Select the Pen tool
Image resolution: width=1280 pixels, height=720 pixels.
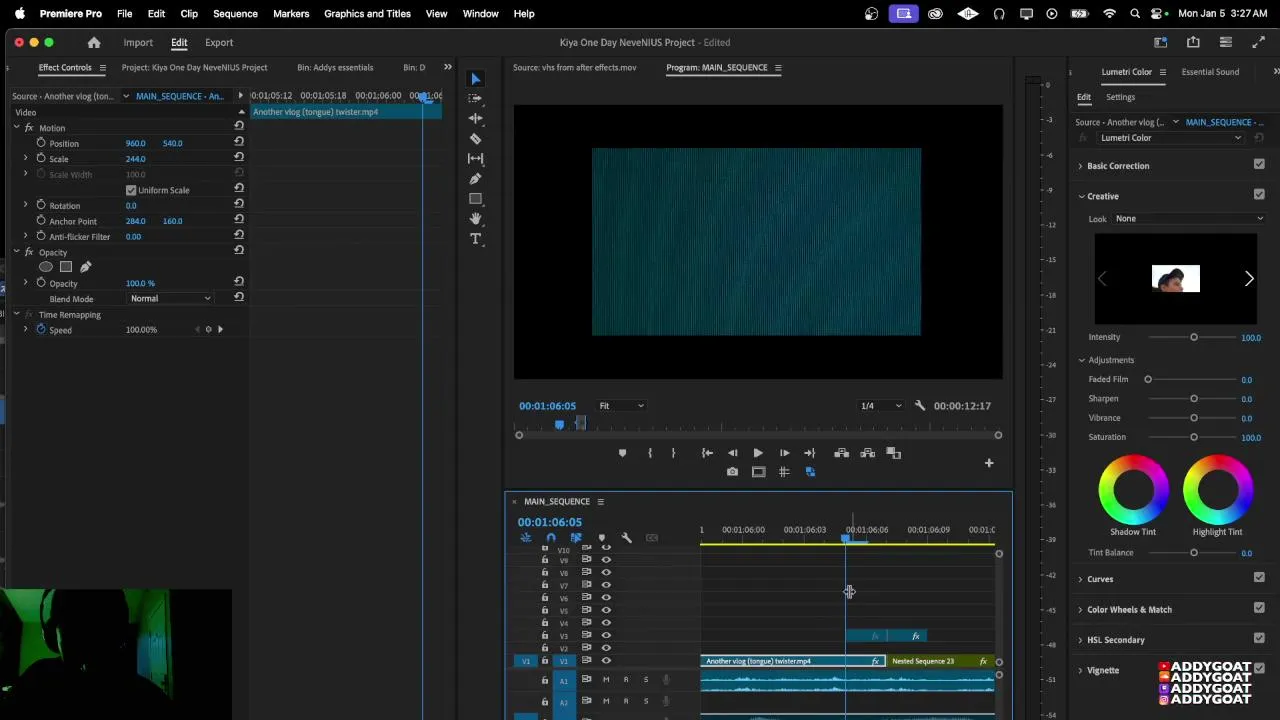click(x=476, y=179)
